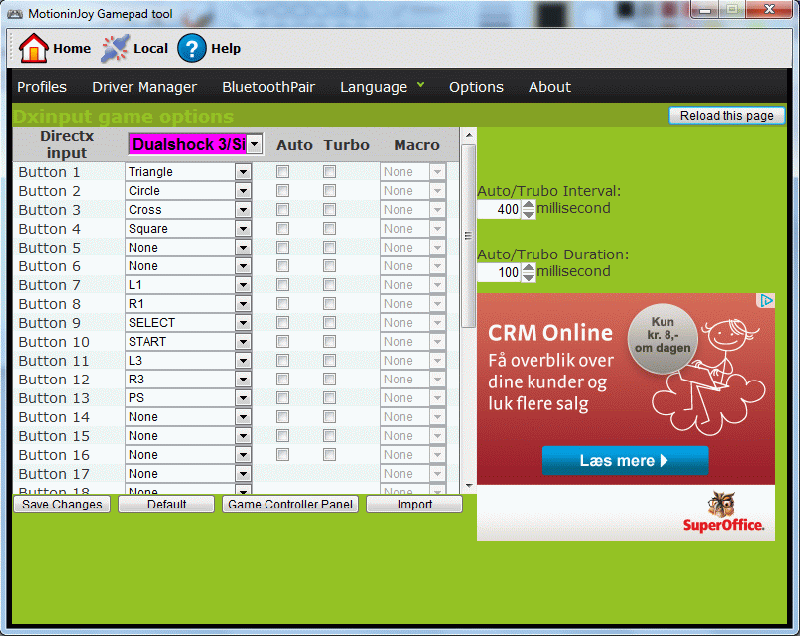Check Auto for Button 5

(282, 247)
